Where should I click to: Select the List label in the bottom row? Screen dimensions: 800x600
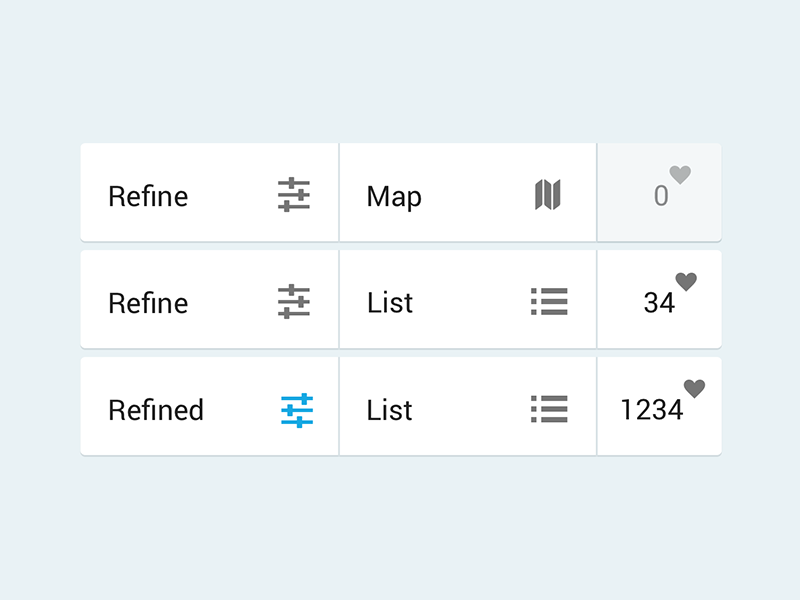(390, 410)
